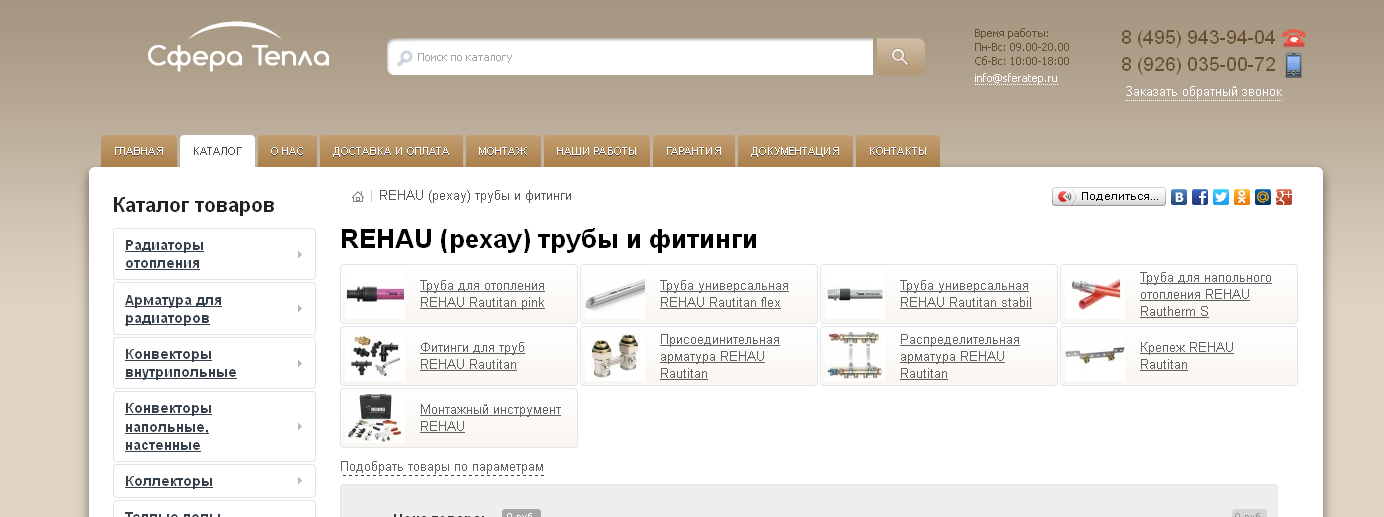This screenshot has width=1384, height=517.
Task: Open Распределительная арматура manifold thumbnail
Action: [855, 356]
